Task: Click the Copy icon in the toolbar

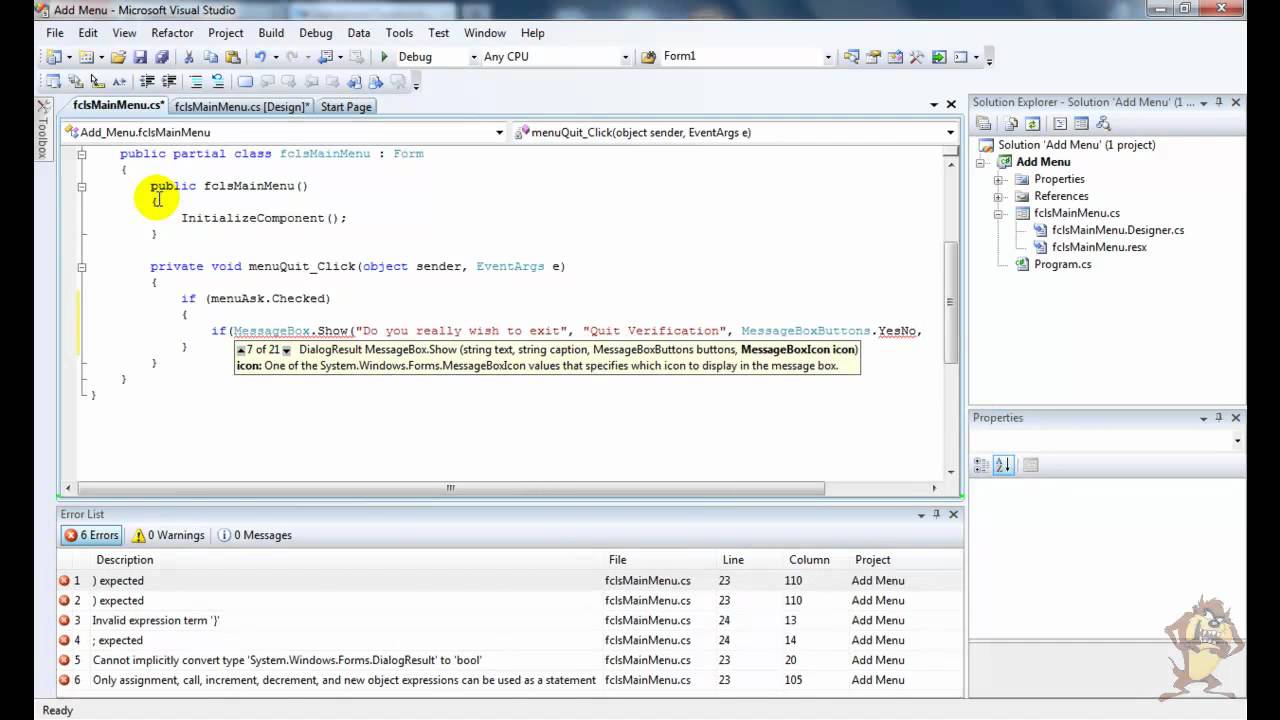Action: (212, 57)
